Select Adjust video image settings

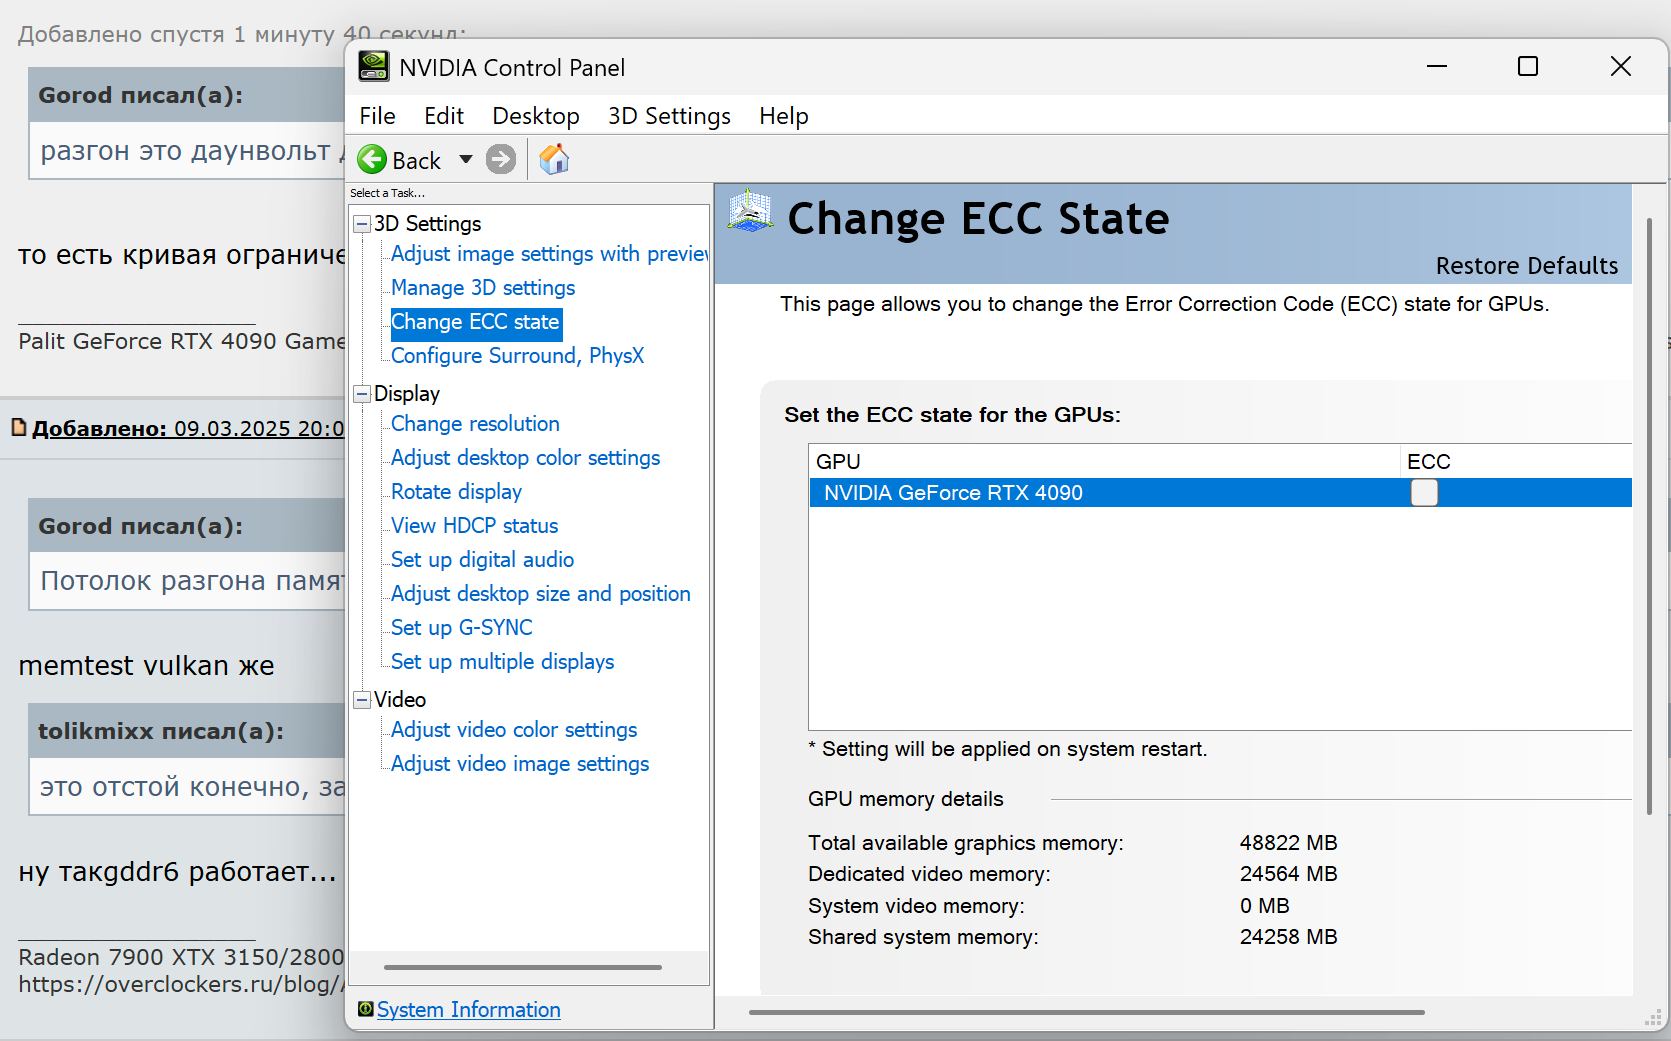pos(520,764)
